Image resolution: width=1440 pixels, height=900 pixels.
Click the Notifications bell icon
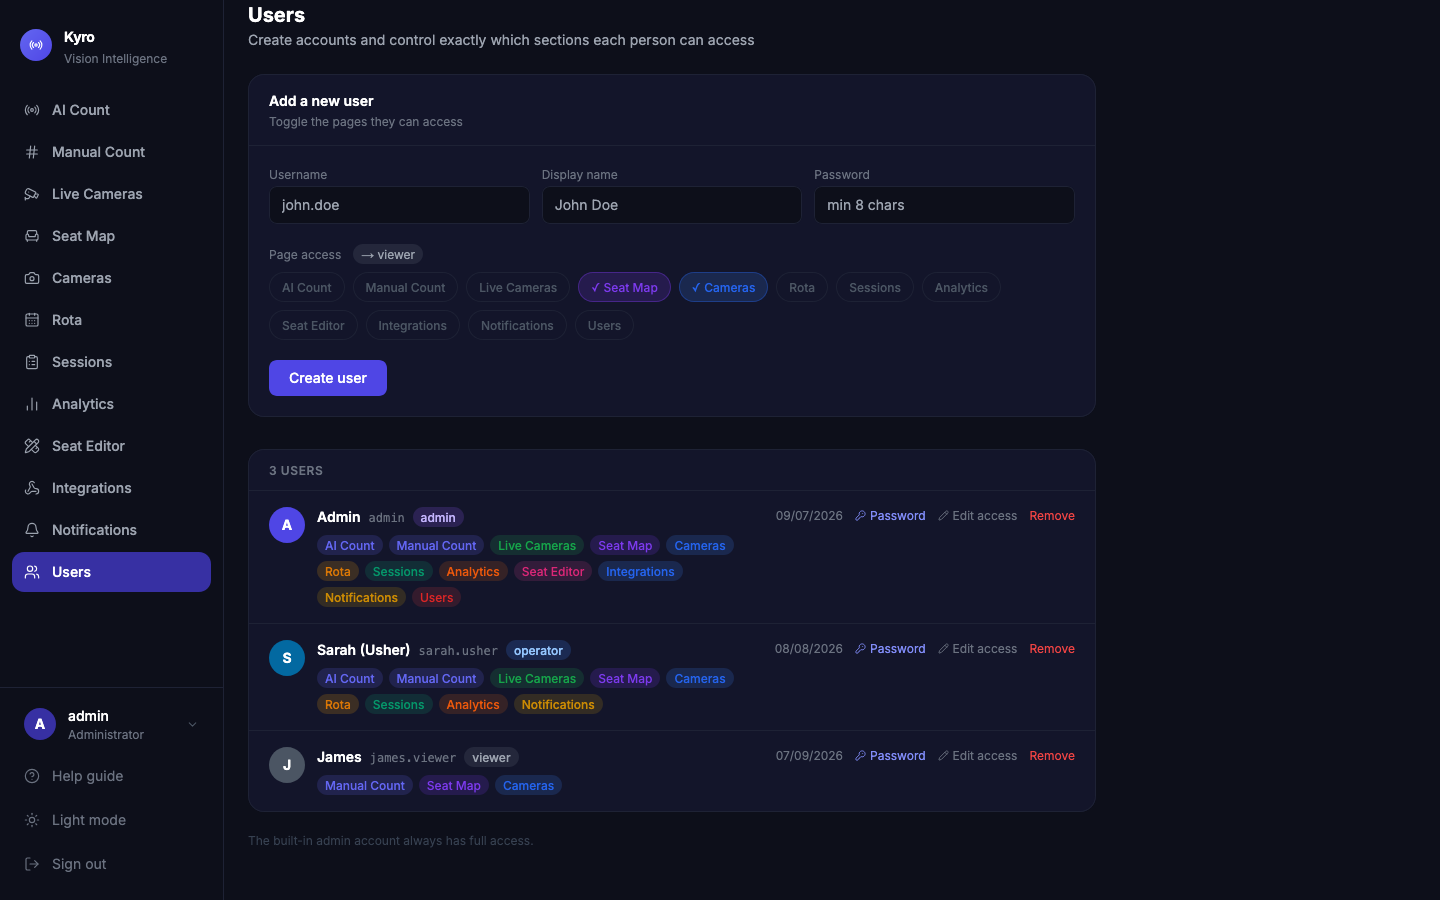(32, 530)
